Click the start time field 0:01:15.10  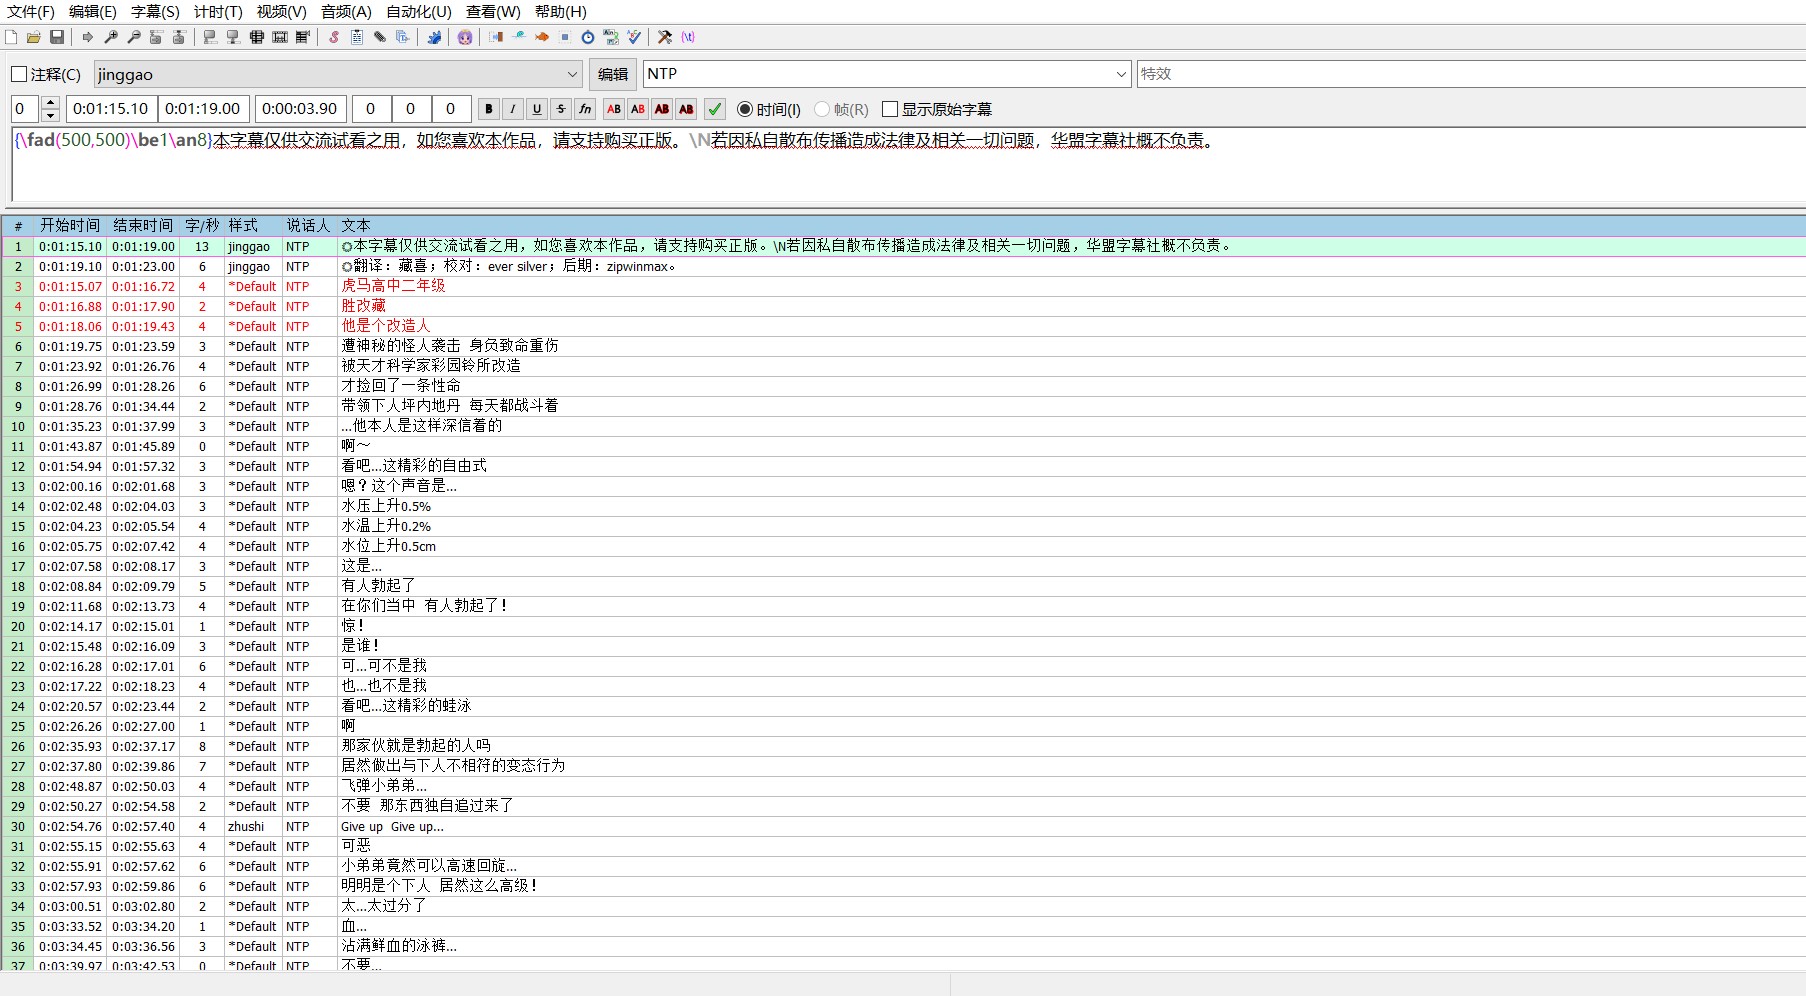pos(111,109)
